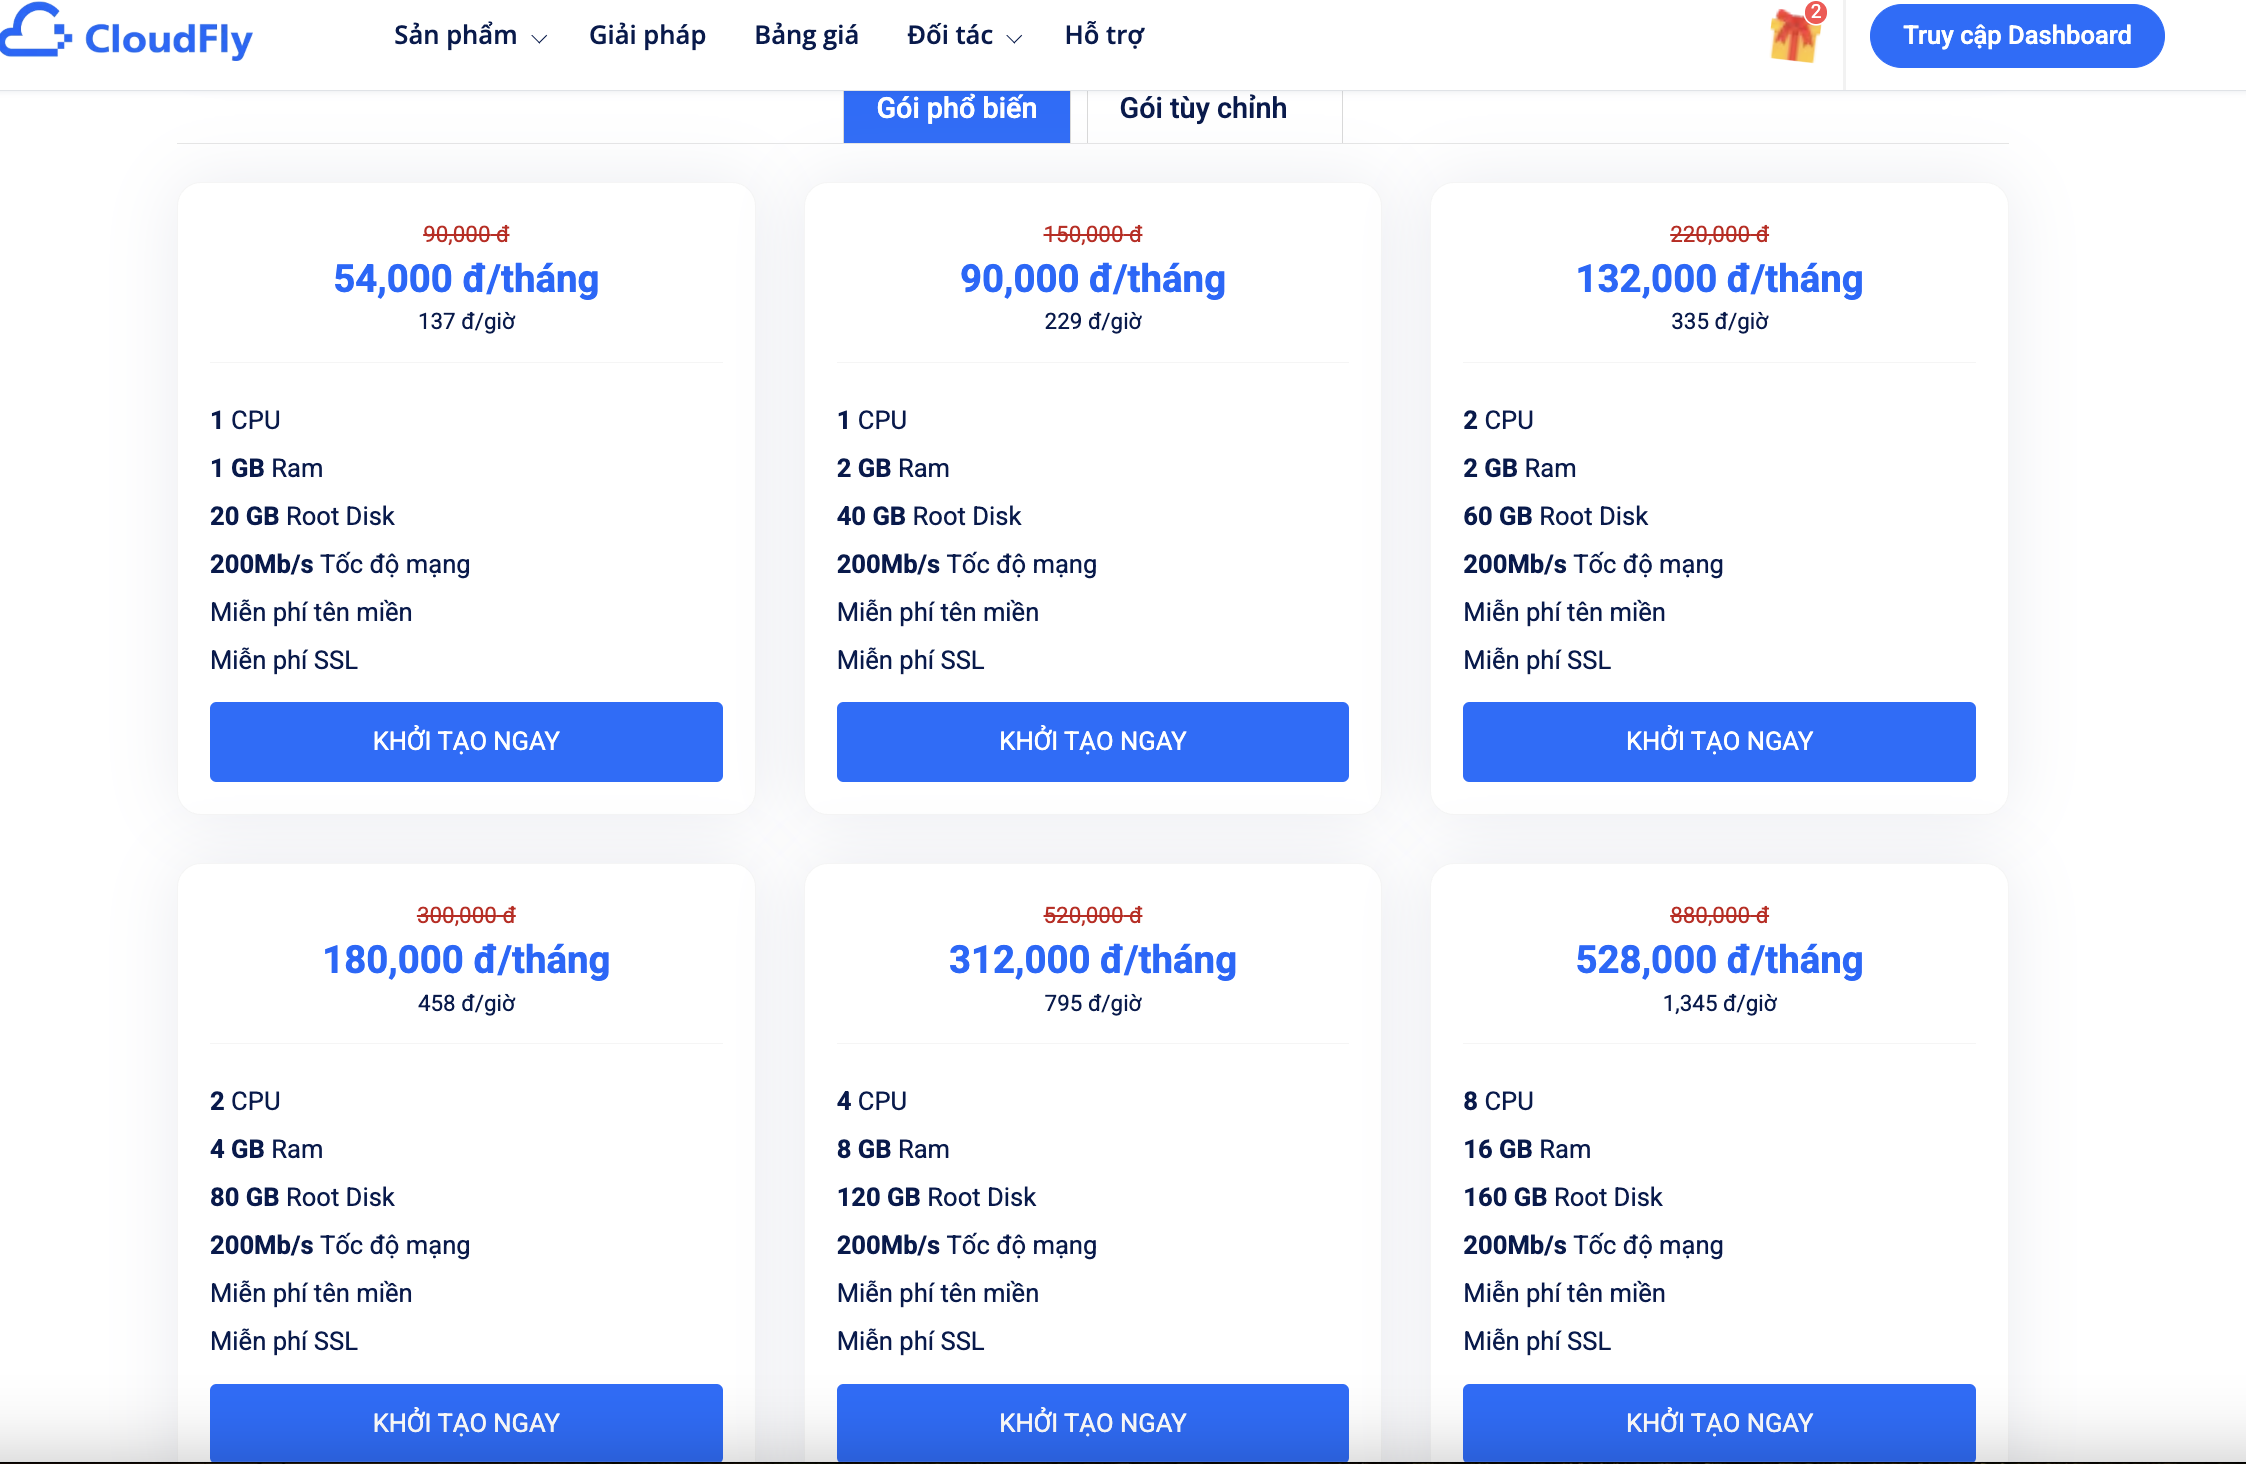The height and width of the screenshot is (1464, 2246).
Task: Open the Hỗ trợ menu item
Action: coord(1104,36)
